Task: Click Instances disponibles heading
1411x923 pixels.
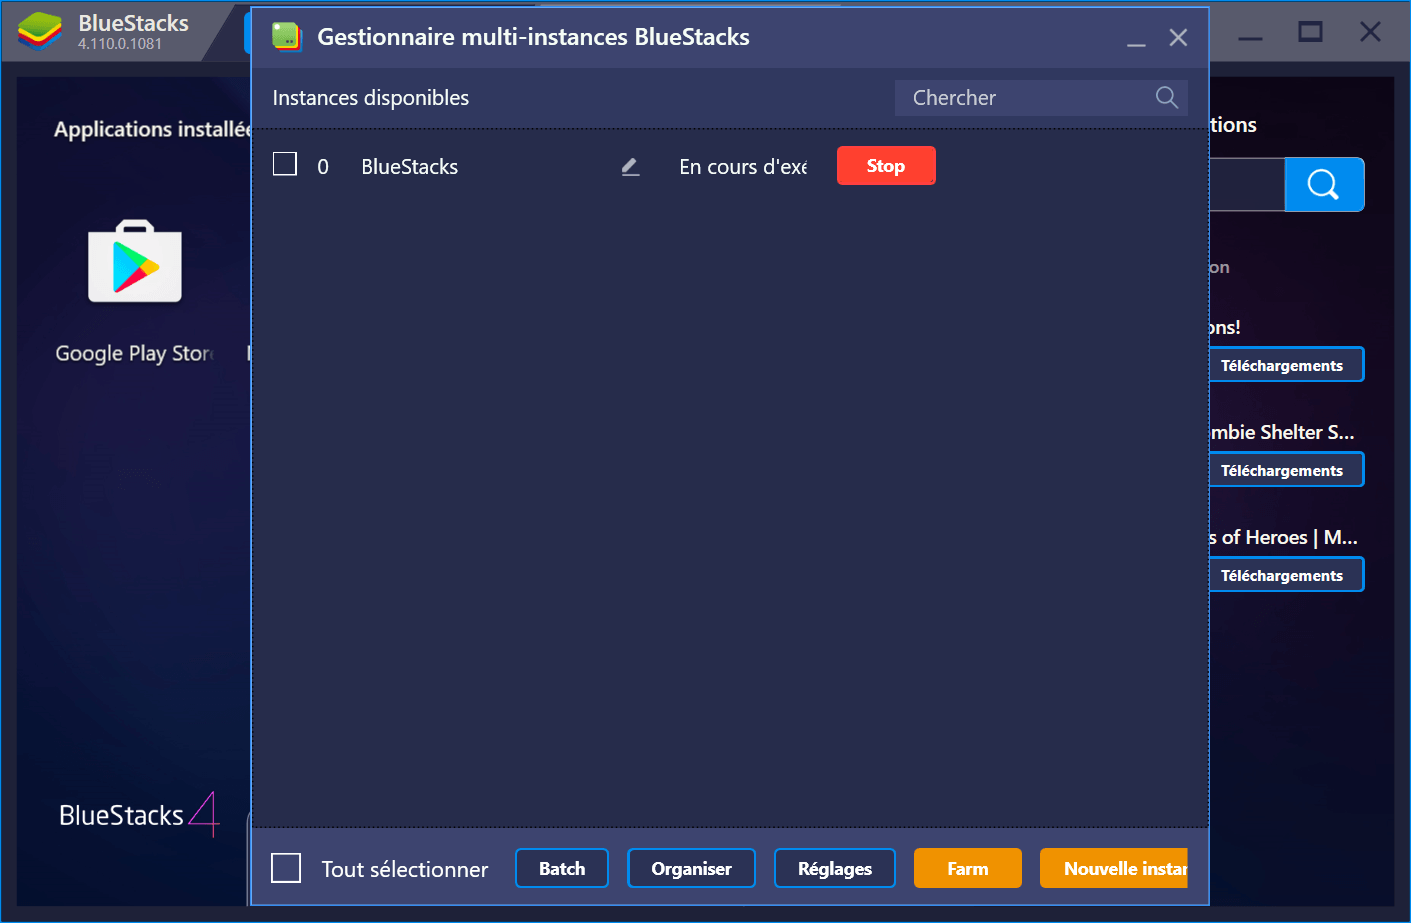Action: 371,98
